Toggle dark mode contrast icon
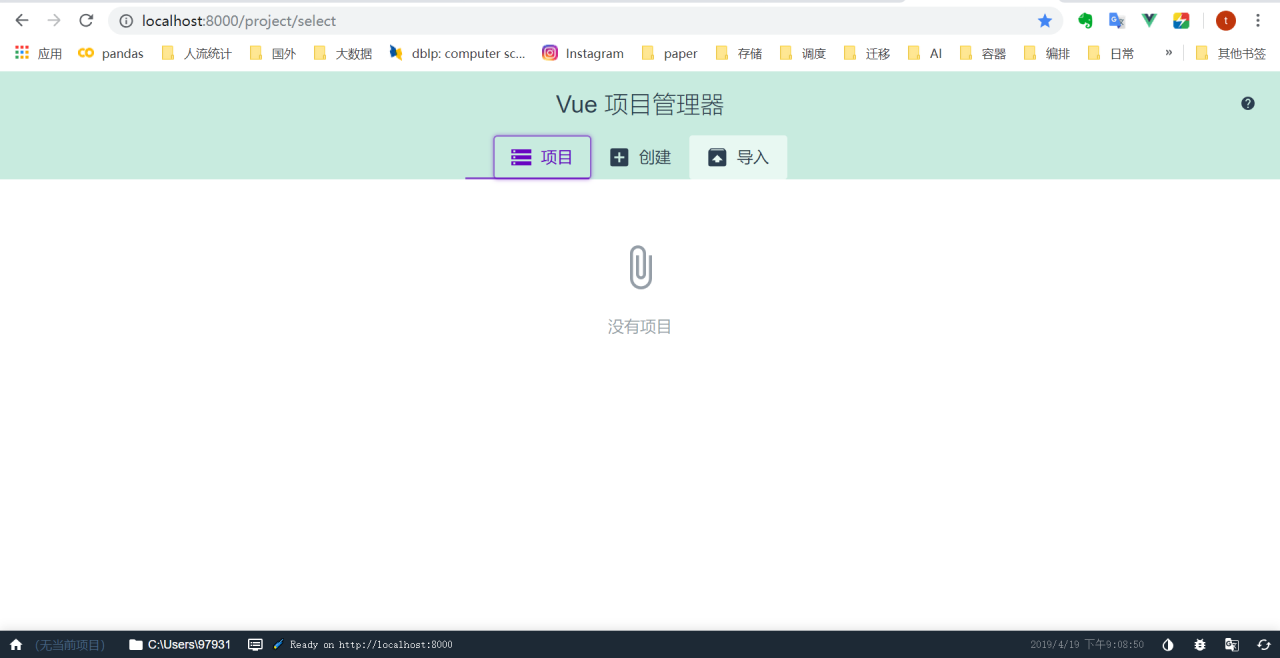Viewport: 1280px width, 658px height. click(x=1168, y=645)
